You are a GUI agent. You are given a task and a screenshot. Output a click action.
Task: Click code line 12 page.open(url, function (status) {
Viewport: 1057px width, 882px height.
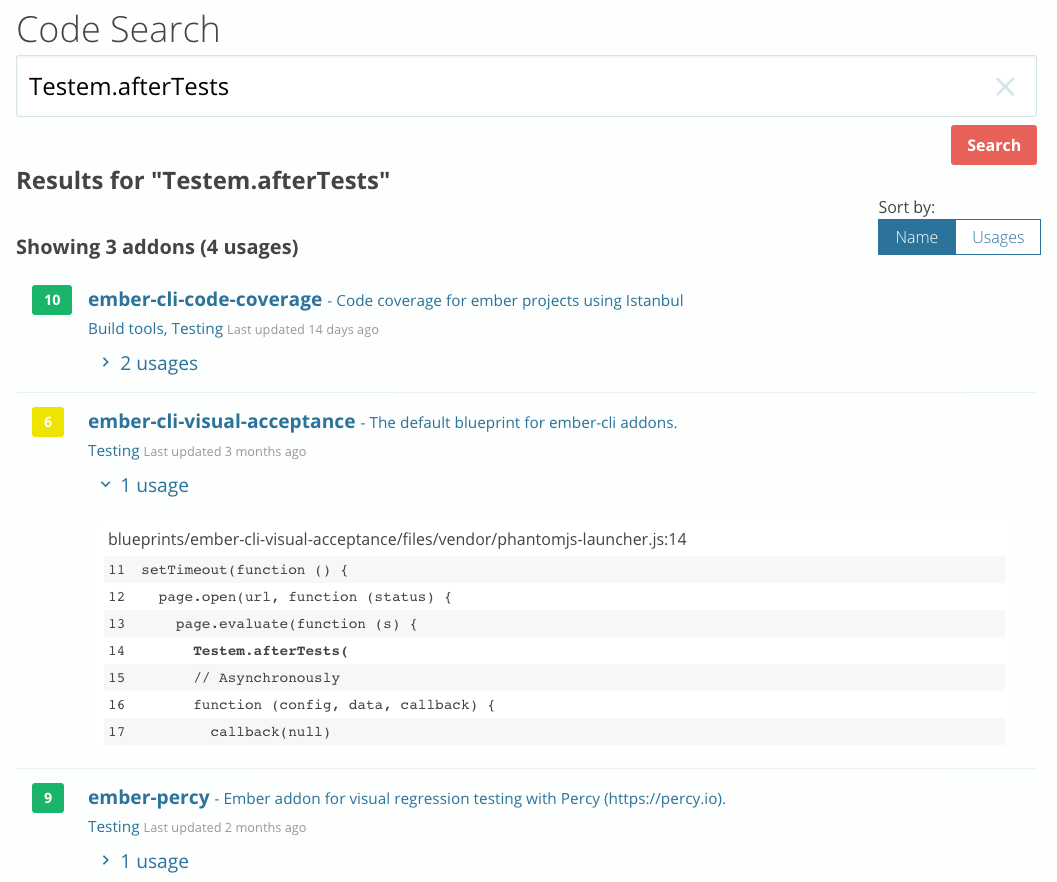pos(554,597)
